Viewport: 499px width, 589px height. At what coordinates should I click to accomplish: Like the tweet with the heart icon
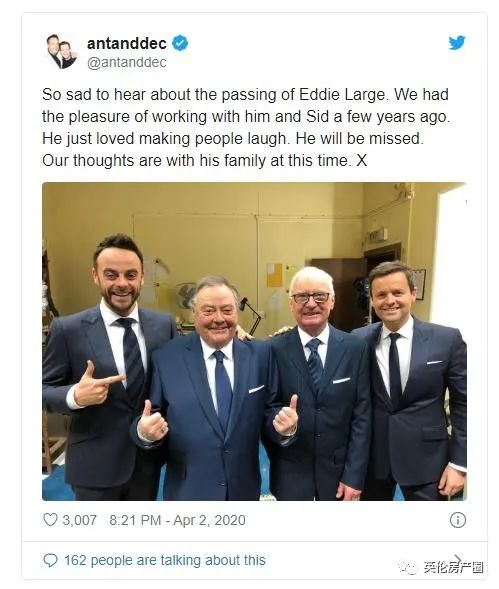click(x=50, y=520)
